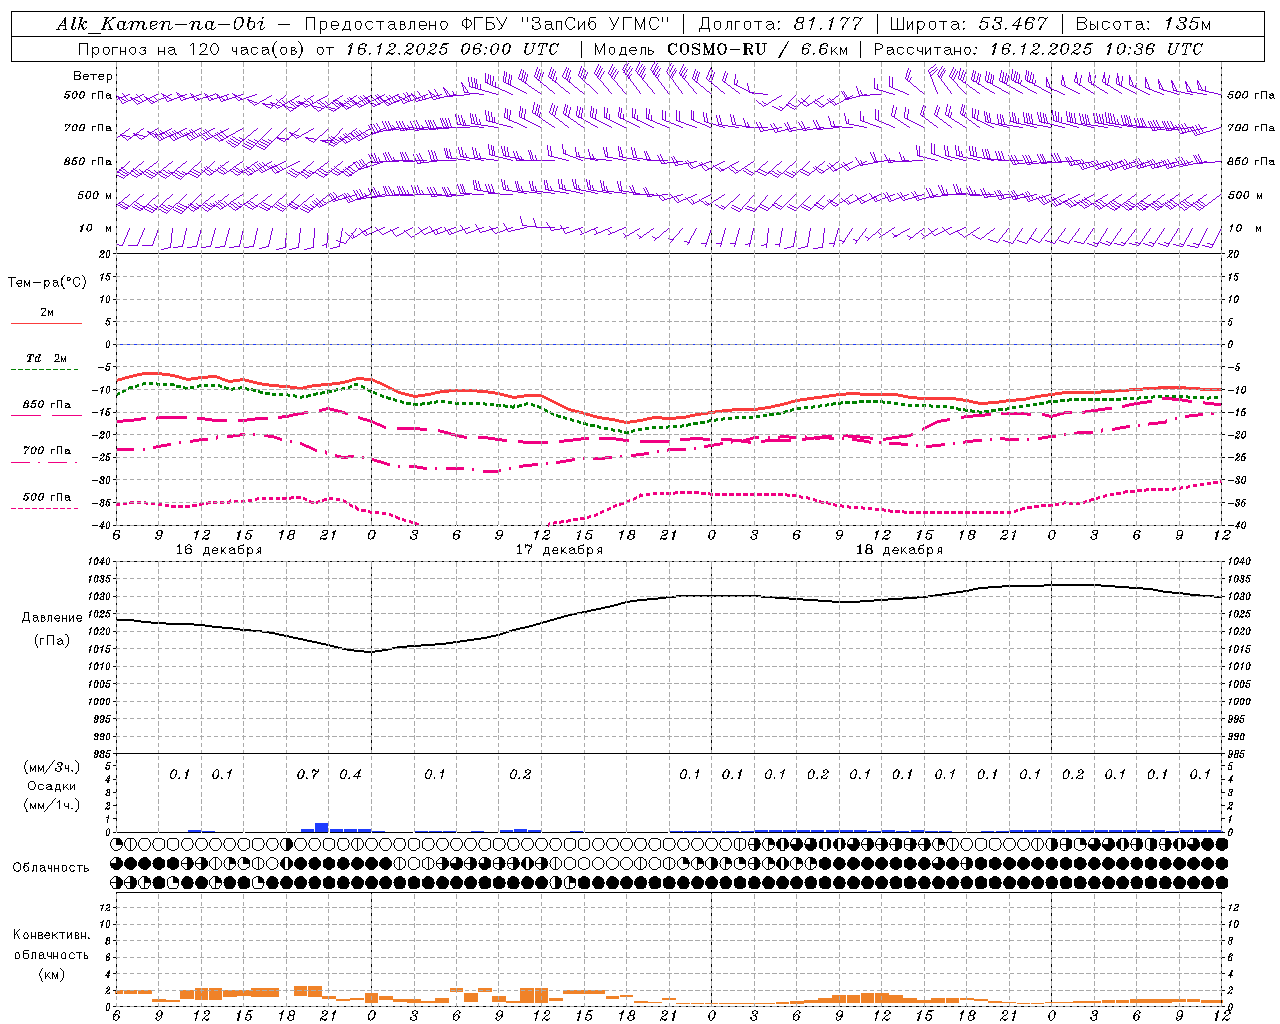This screenshot has height=1024, width=1280.
Task: Click the Ветер panel label
Action: (93, 76)
